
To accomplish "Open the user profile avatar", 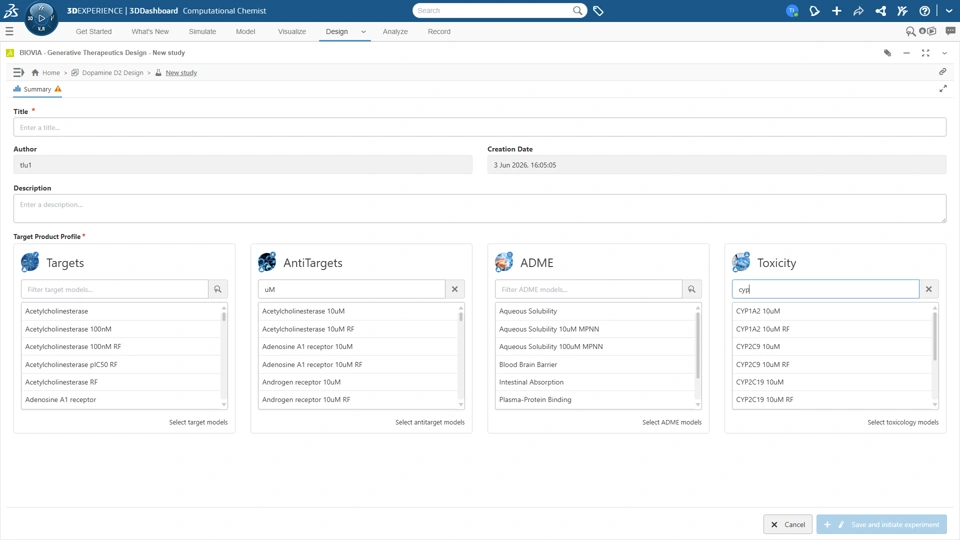I will 792,10.
